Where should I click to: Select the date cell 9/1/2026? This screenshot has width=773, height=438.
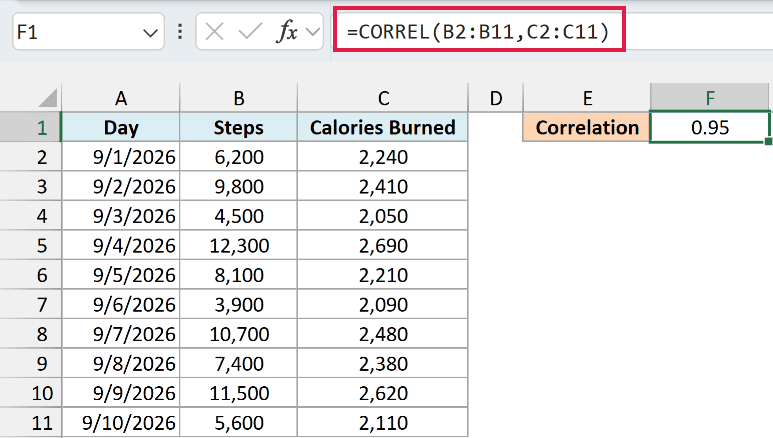coord(121,157)
